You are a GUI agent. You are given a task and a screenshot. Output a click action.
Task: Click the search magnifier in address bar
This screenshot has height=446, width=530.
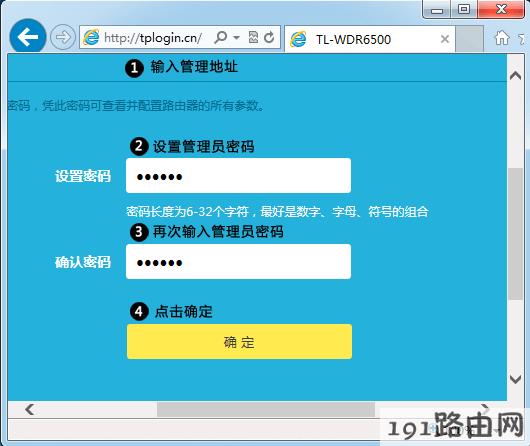click(x=221, y=37)
